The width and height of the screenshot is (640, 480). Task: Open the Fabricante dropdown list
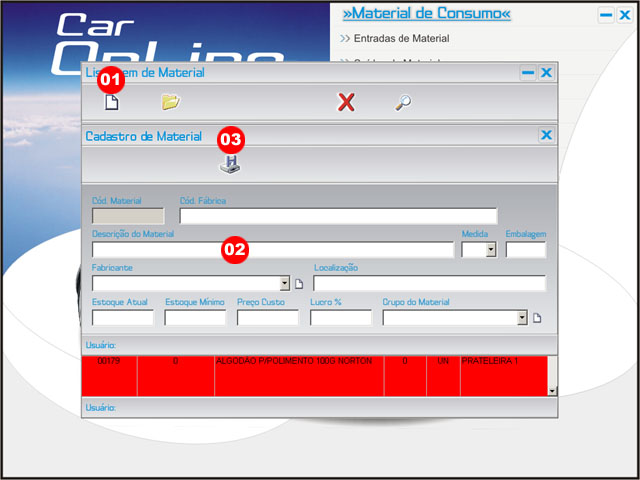point(285,283)
